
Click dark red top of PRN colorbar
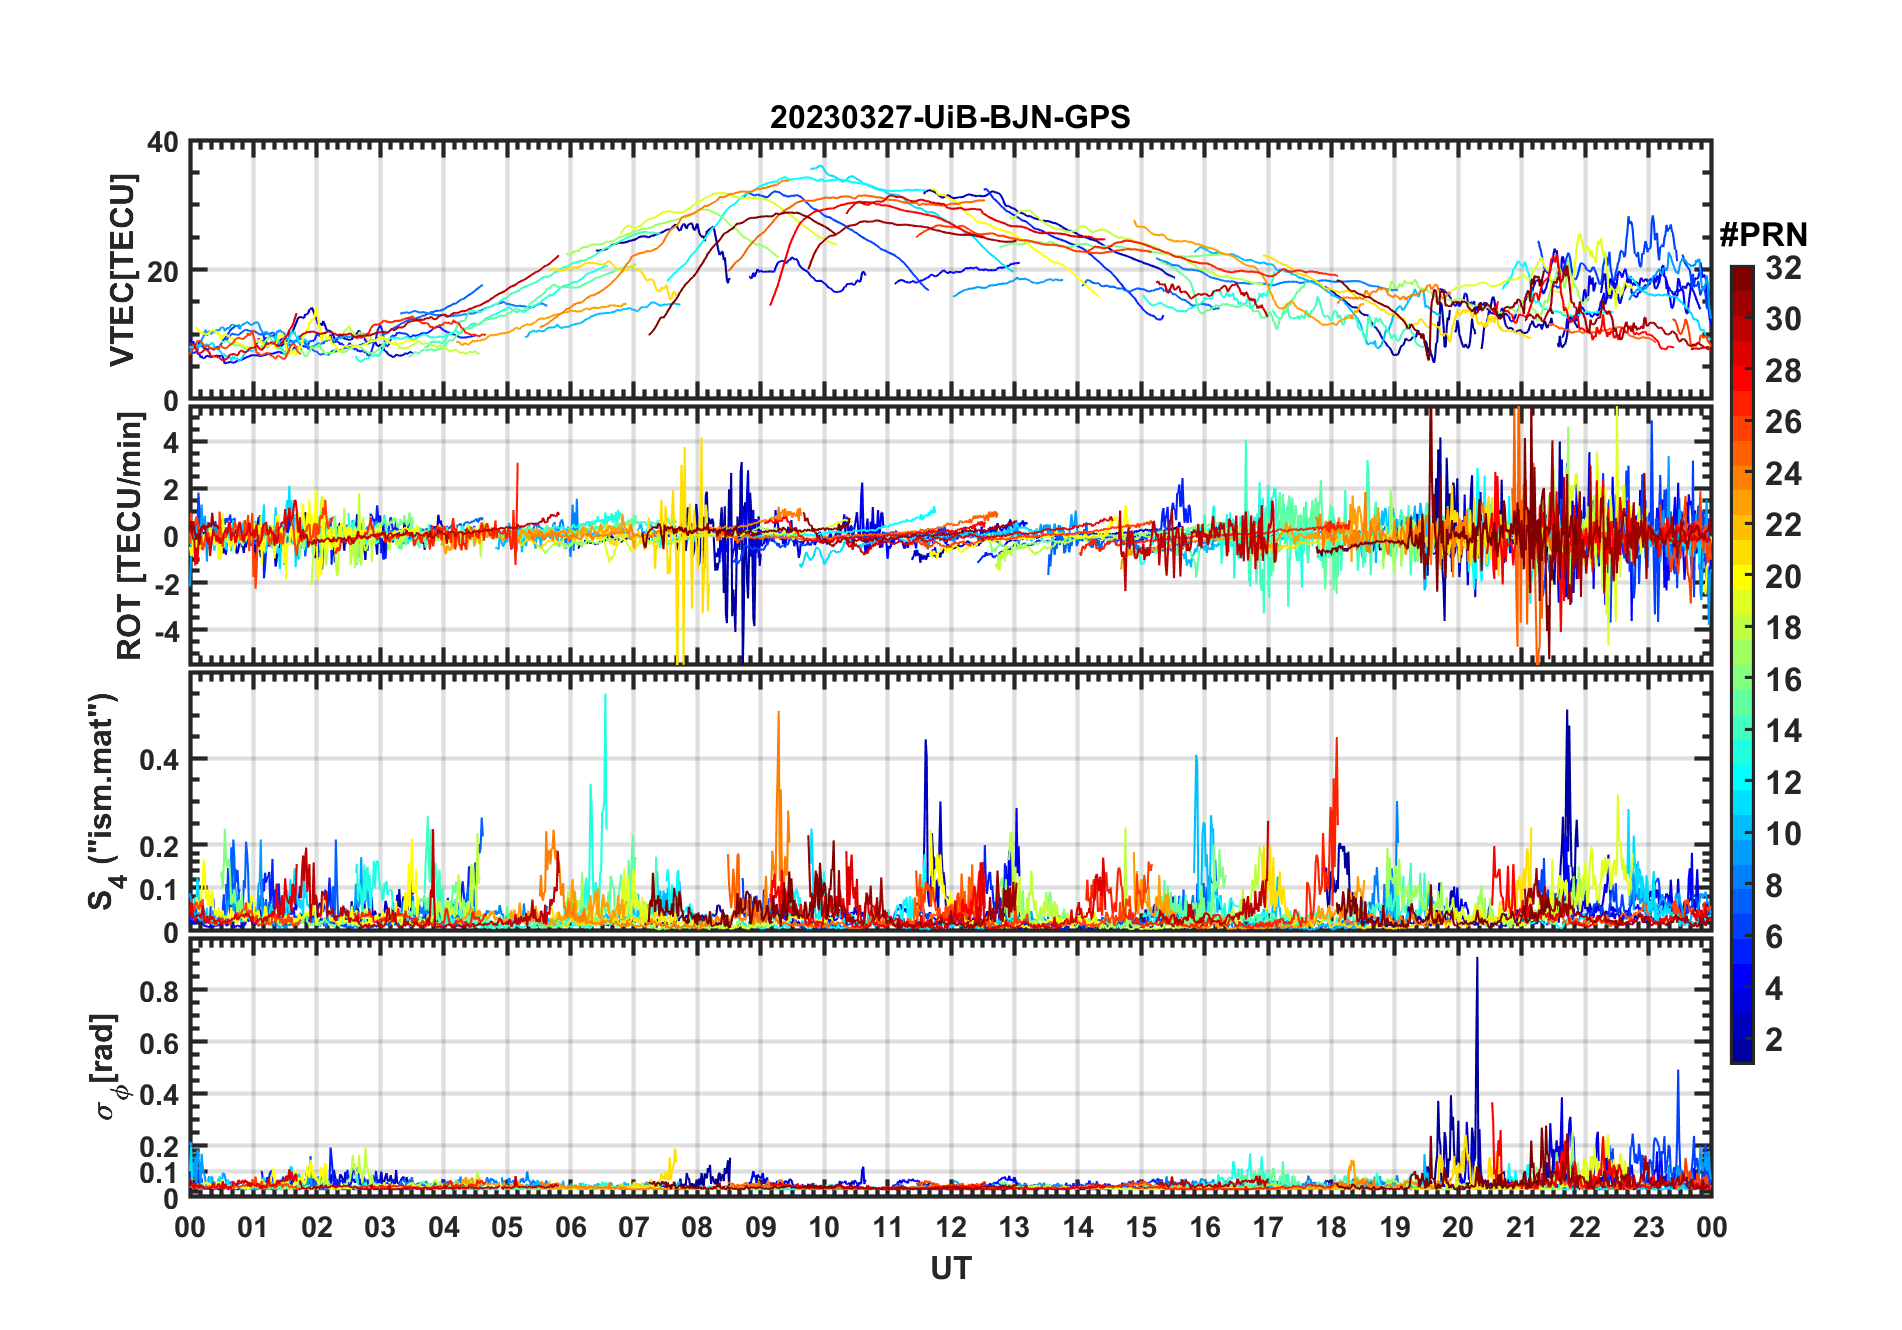1742,275
